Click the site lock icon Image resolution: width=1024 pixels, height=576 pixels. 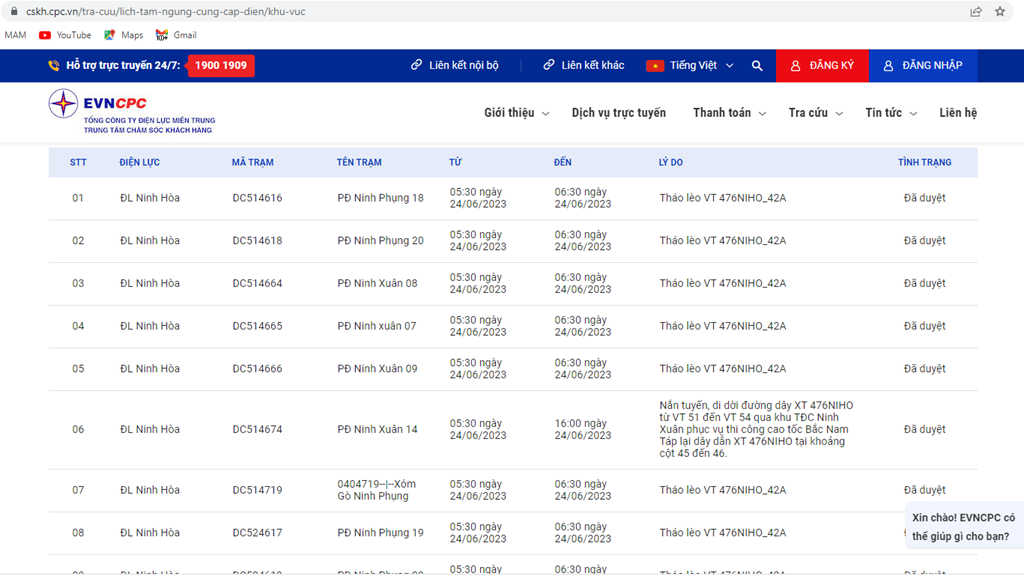[x=12, y=12]
